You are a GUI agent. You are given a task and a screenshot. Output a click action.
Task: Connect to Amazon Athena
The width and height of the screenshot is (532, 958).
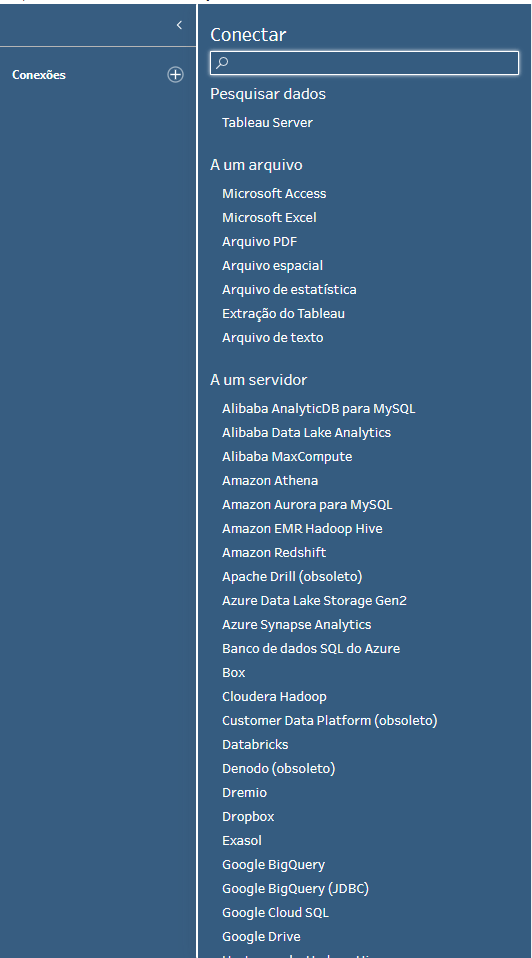click(x=269, y=480)
